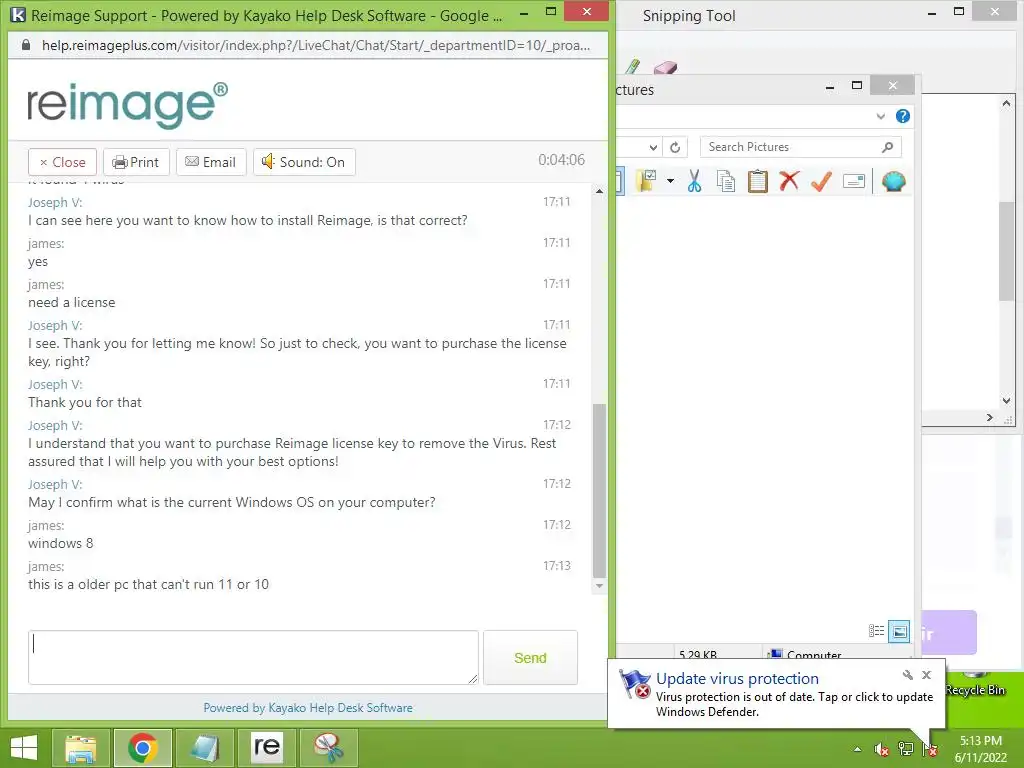Maximize the Snipping Tool window
The width and height of the screenshot is (1024, 768).
point(959,12)
